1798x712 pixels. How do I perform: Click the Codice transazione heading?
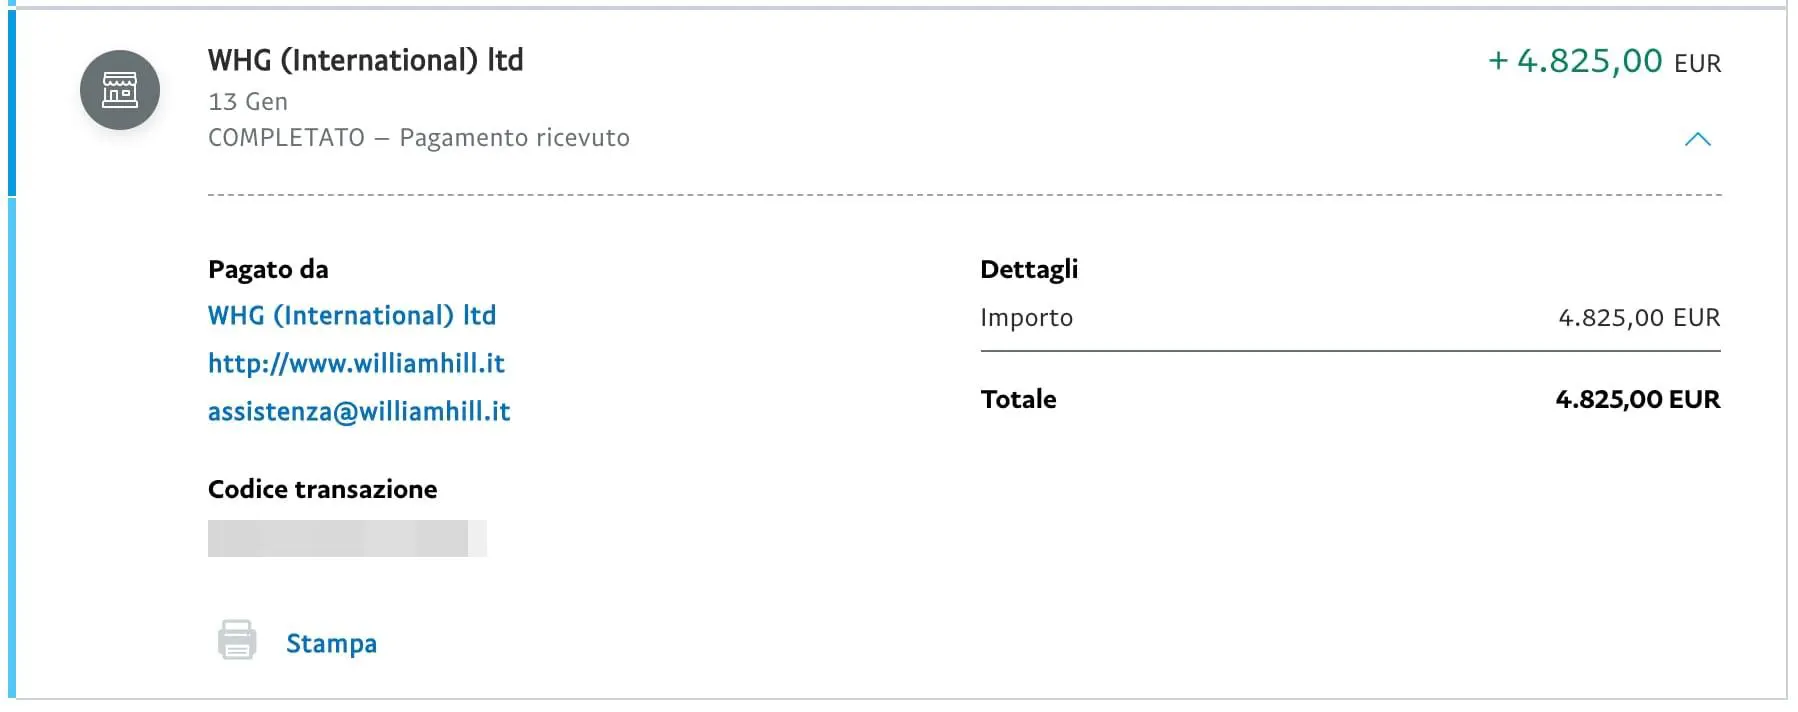[x=322, y=489]
